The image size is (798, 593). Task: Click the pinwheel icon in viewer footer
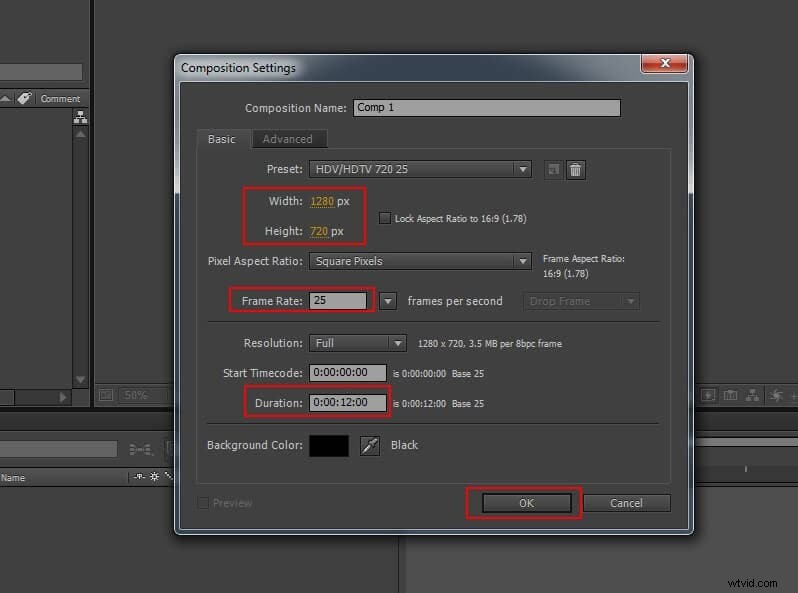tap(777, 395)
